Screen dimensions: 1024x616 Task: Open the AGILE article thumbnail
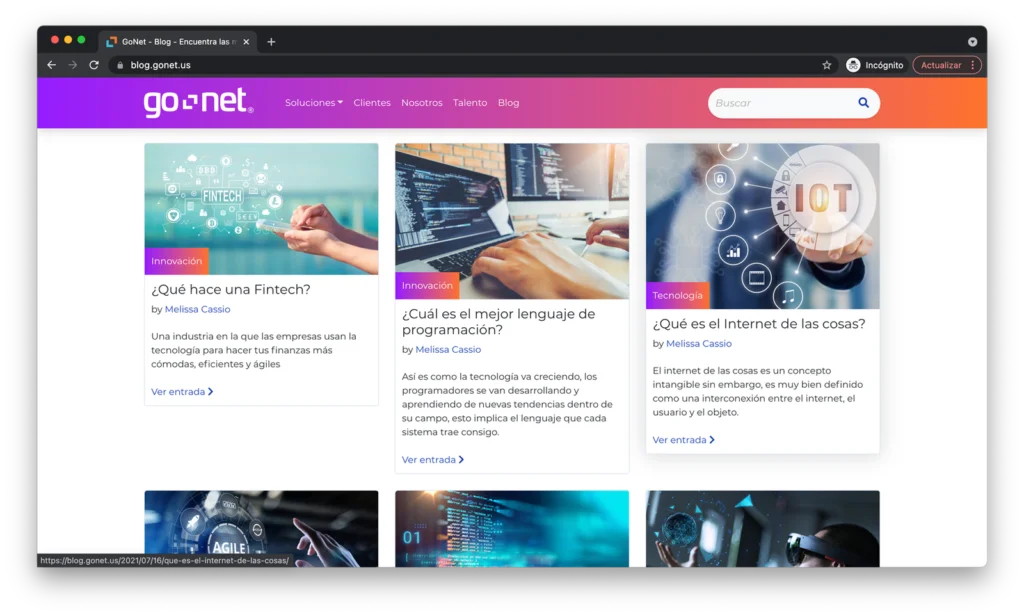pos(261,528)
